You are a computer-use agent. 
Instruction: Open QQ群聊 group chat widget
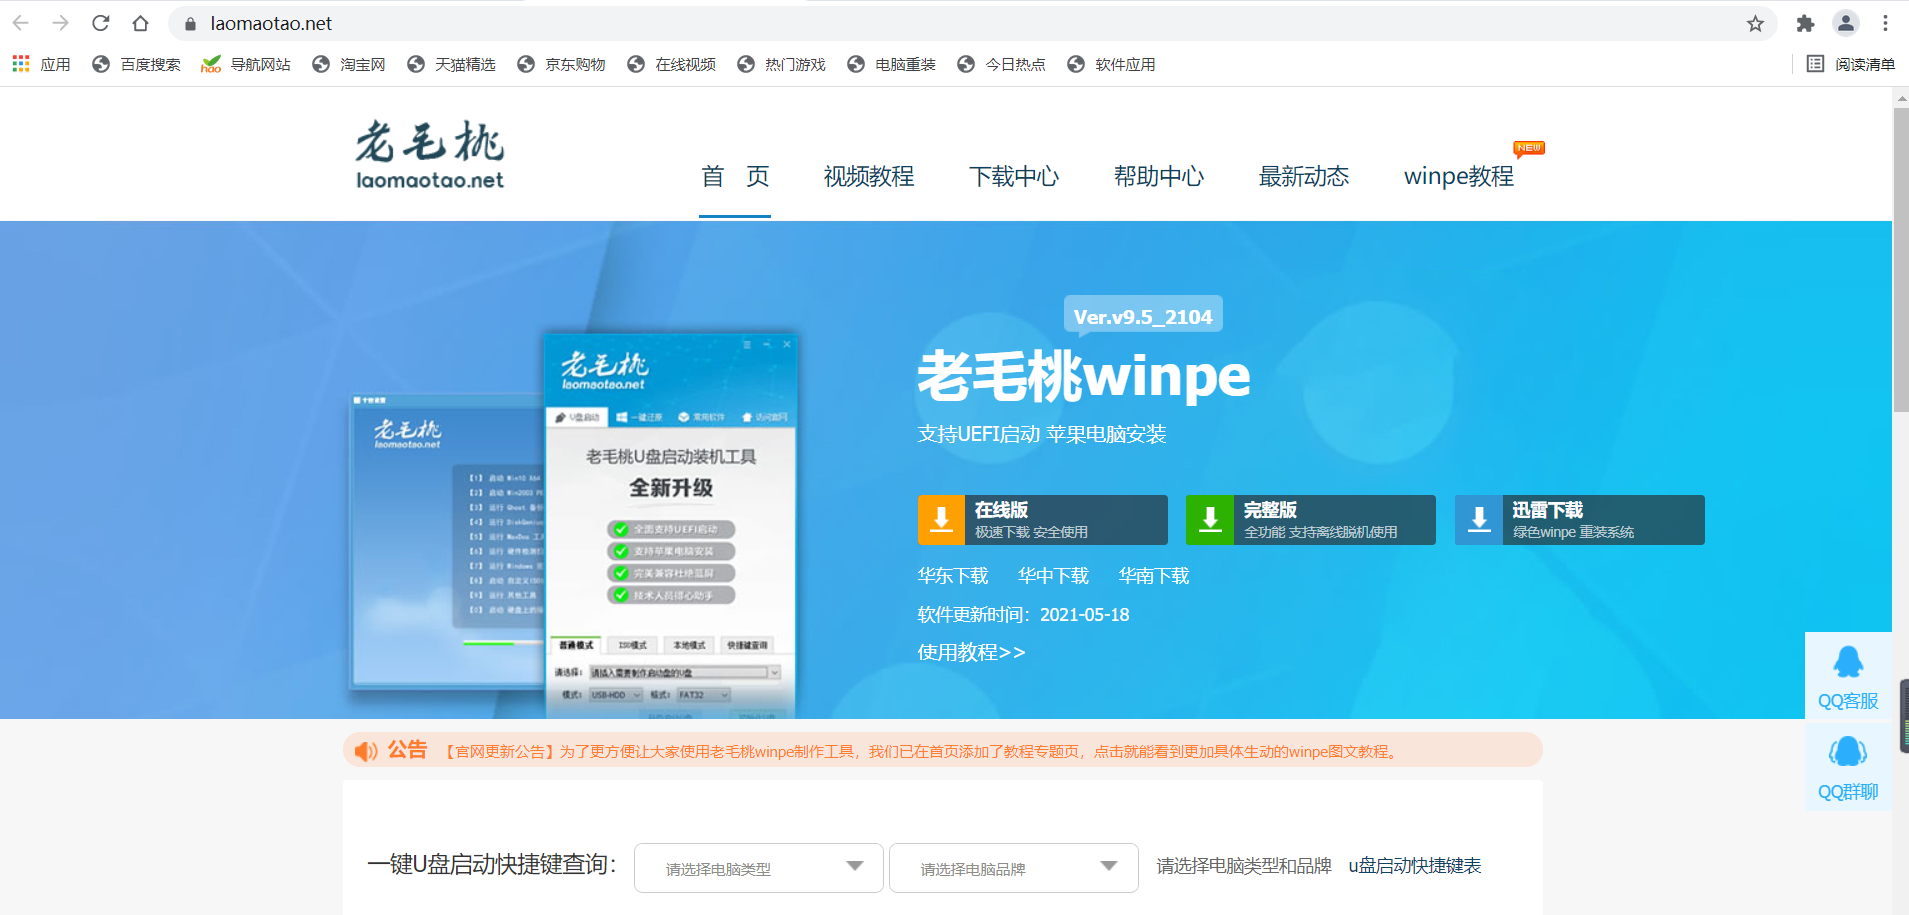[1848, 768]
